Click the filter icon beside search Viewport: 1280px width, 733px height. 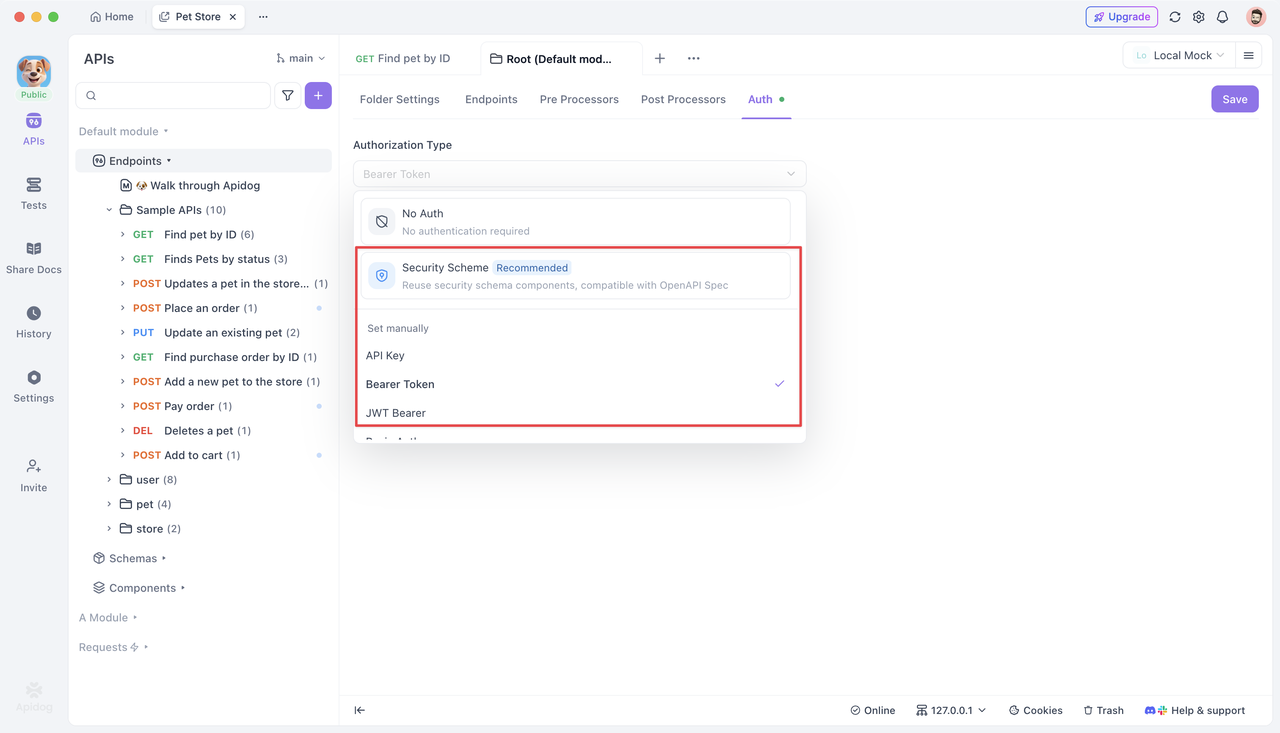point(288,96)
